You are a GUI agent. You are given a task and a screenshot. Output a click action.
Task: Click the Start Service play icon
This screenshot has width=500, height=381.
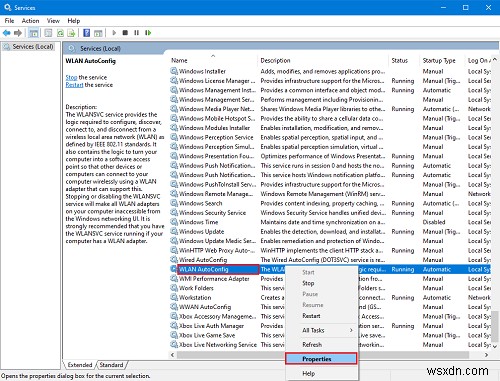pos(114,33)
